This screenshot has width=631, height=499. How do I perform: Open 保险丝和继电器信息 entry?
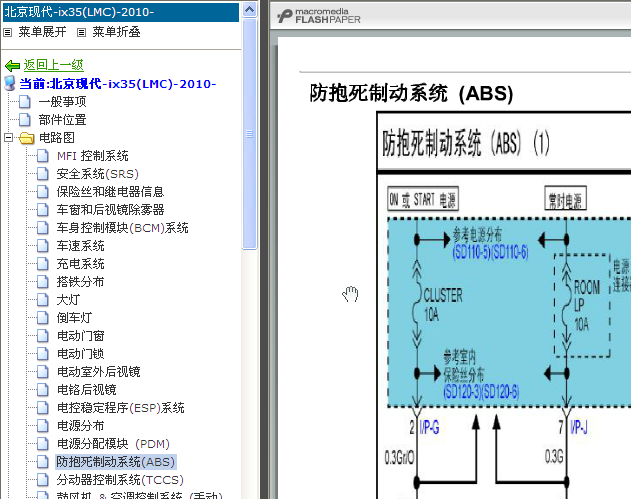(110, 192)
